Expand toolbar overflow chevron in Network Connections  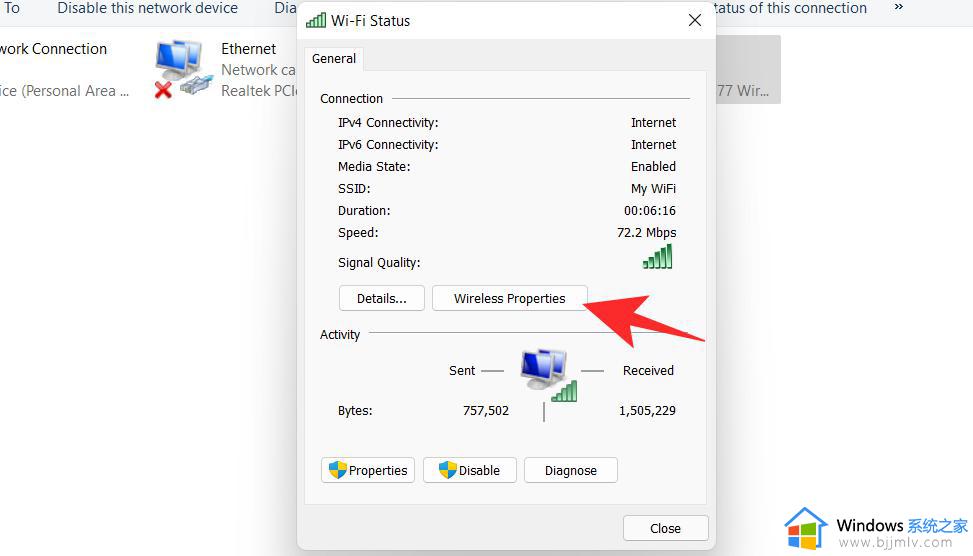(x=899, y=7)
